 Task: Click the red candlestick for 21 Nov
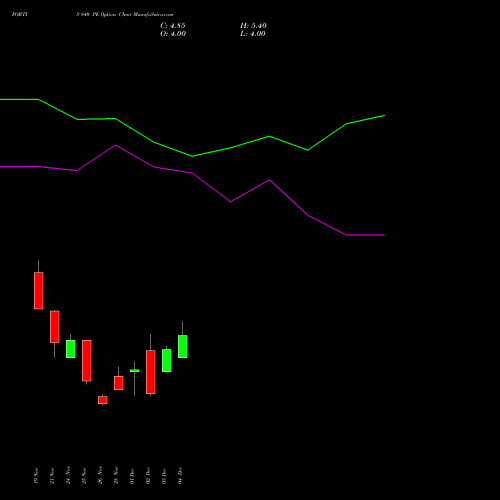[55, 327]
